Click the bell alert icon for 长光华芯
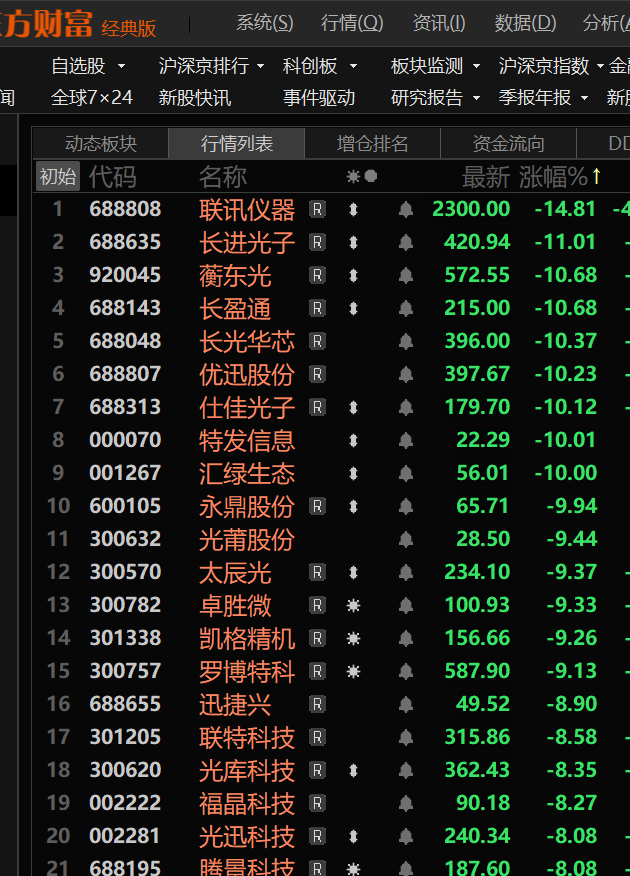 click(x=406, y=341)
